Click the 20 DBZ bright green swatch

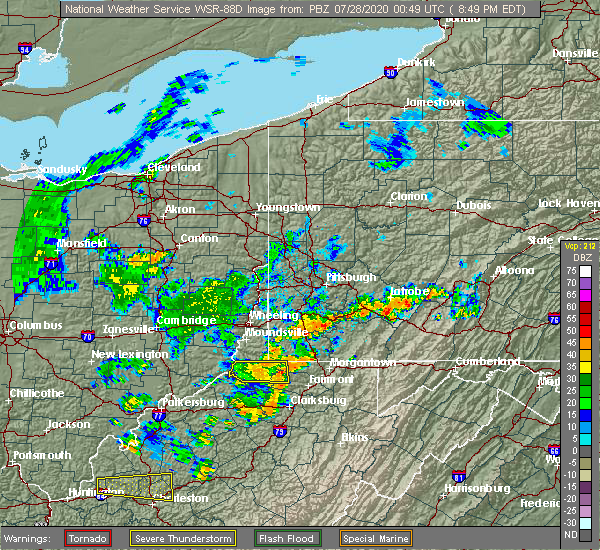(x=585, y=403)
